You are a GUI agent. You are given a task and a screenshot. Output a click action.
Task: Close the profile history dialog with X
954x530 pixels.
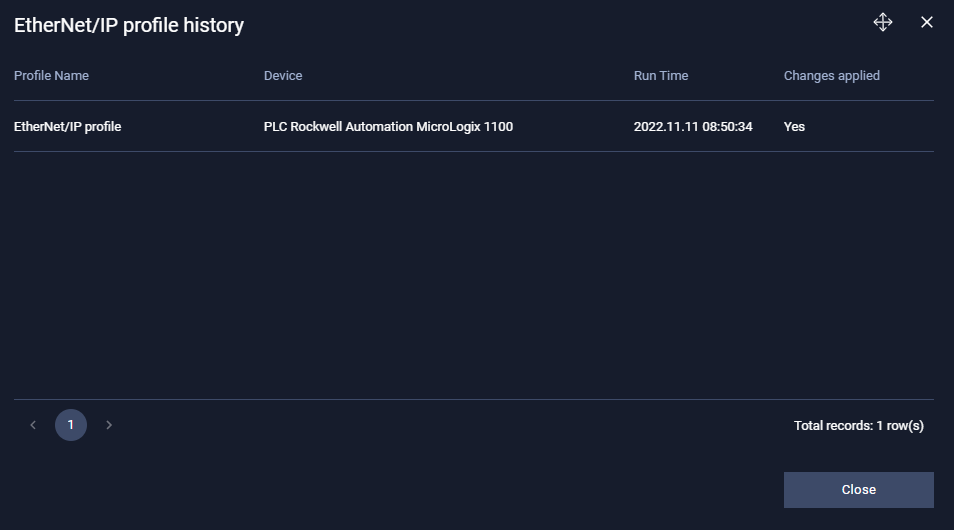click(x=927, y=22)
